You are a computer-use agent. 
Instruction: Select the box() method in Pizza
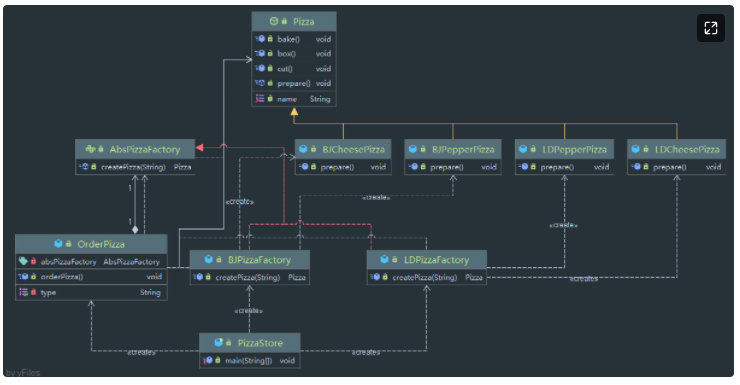coord(294,54)
